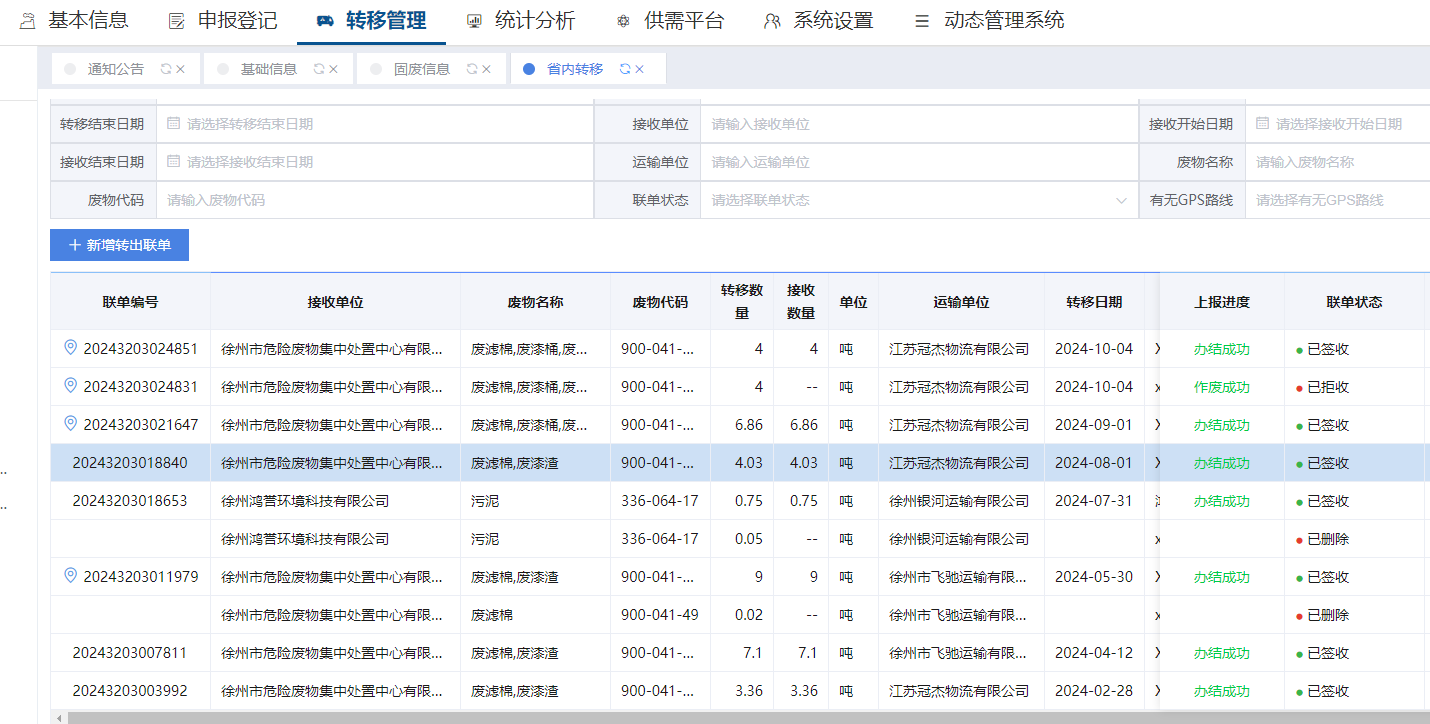Open the 统计分析 menu
This screenshot has width=1430, height=724.
coord(520,20)
